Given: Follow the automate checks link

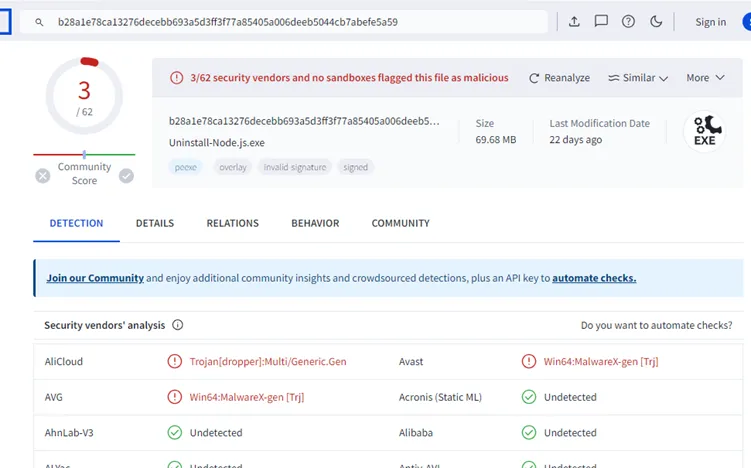Looking at the screenshot, I should click(x=594, y=278).
